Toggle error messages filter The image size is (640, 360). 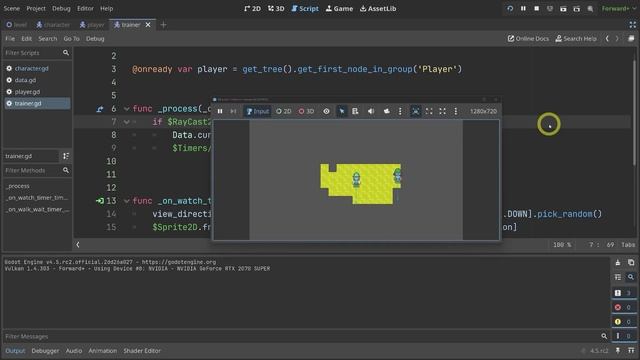point(623,307)
